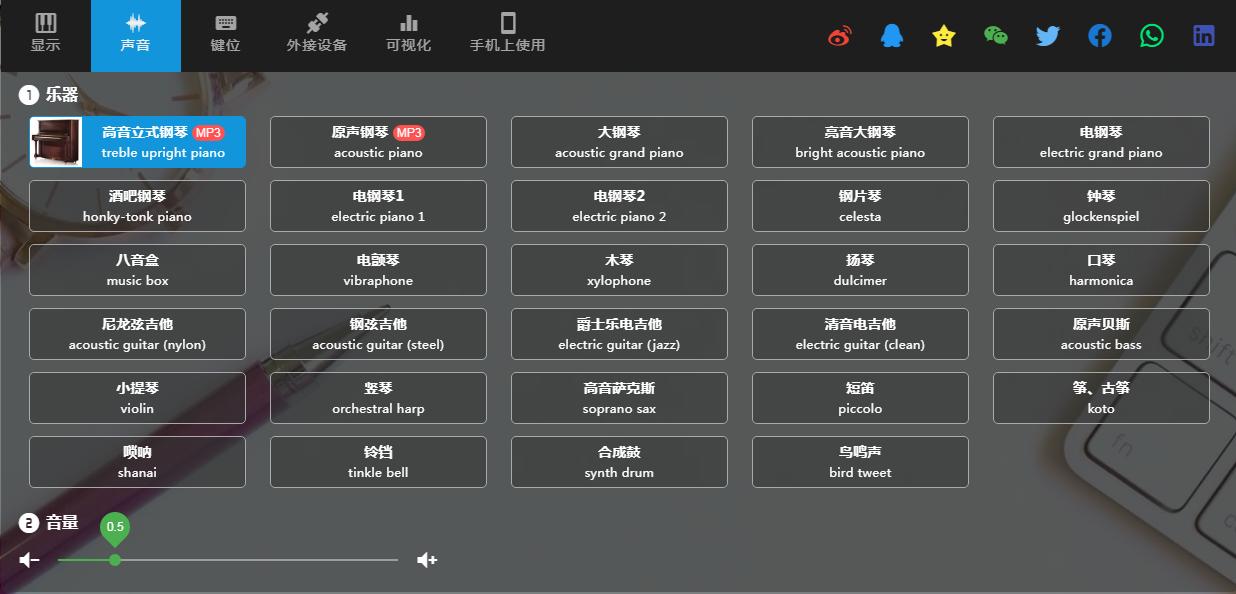Select the synth drum sound
This screenshot has width=1236, height=594.
pyautogui.click(x=619, y=461)
